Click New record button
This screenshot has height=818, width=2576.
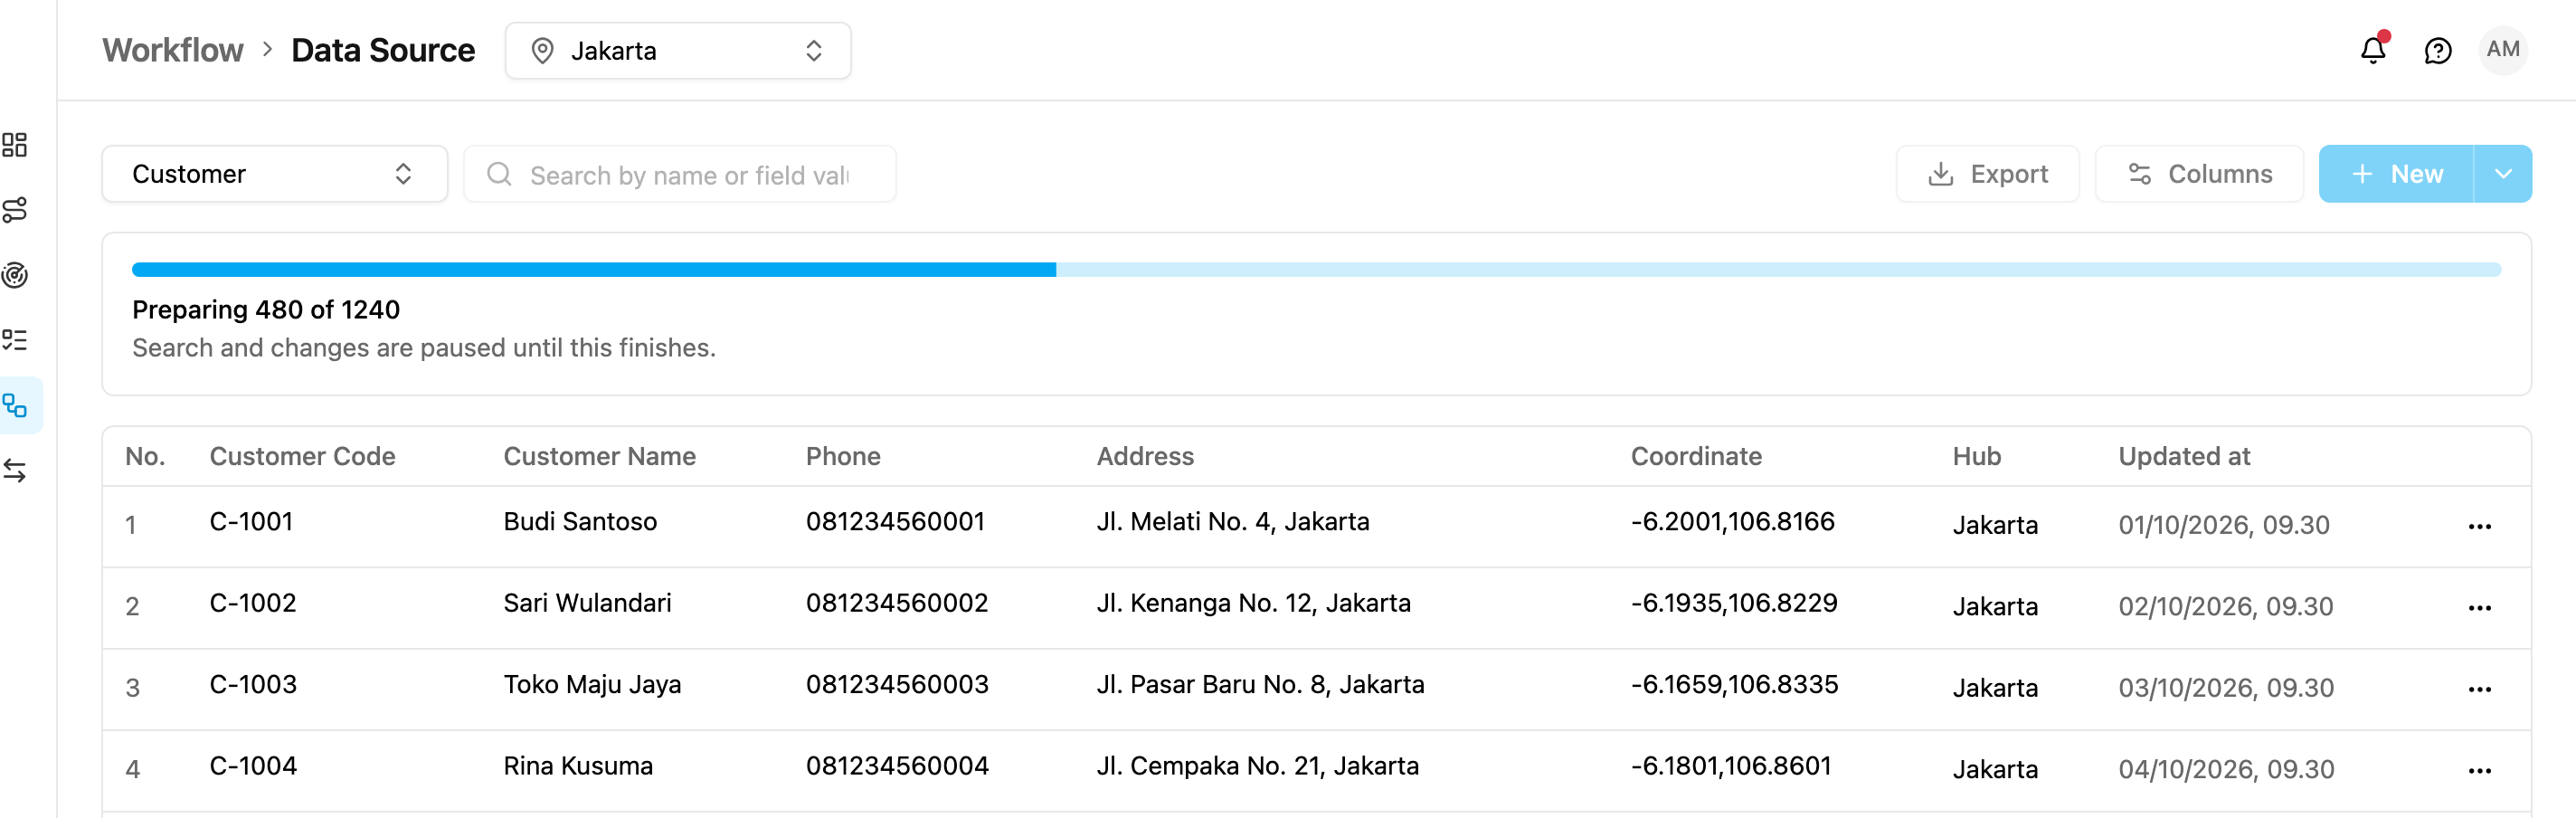click(2396, 174)
